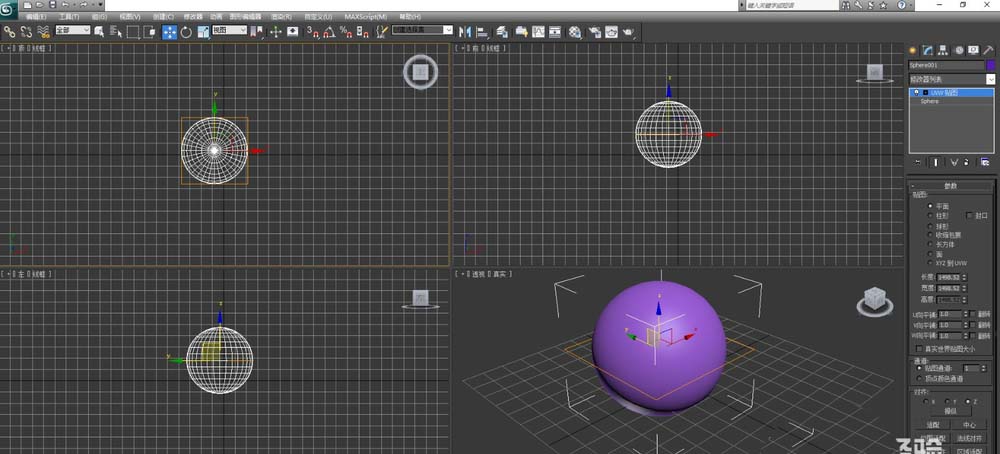This screenshot has height=454, width=1000.
Task: Select the 收缩包裹 mapping radio button
Action: point(930,235)
